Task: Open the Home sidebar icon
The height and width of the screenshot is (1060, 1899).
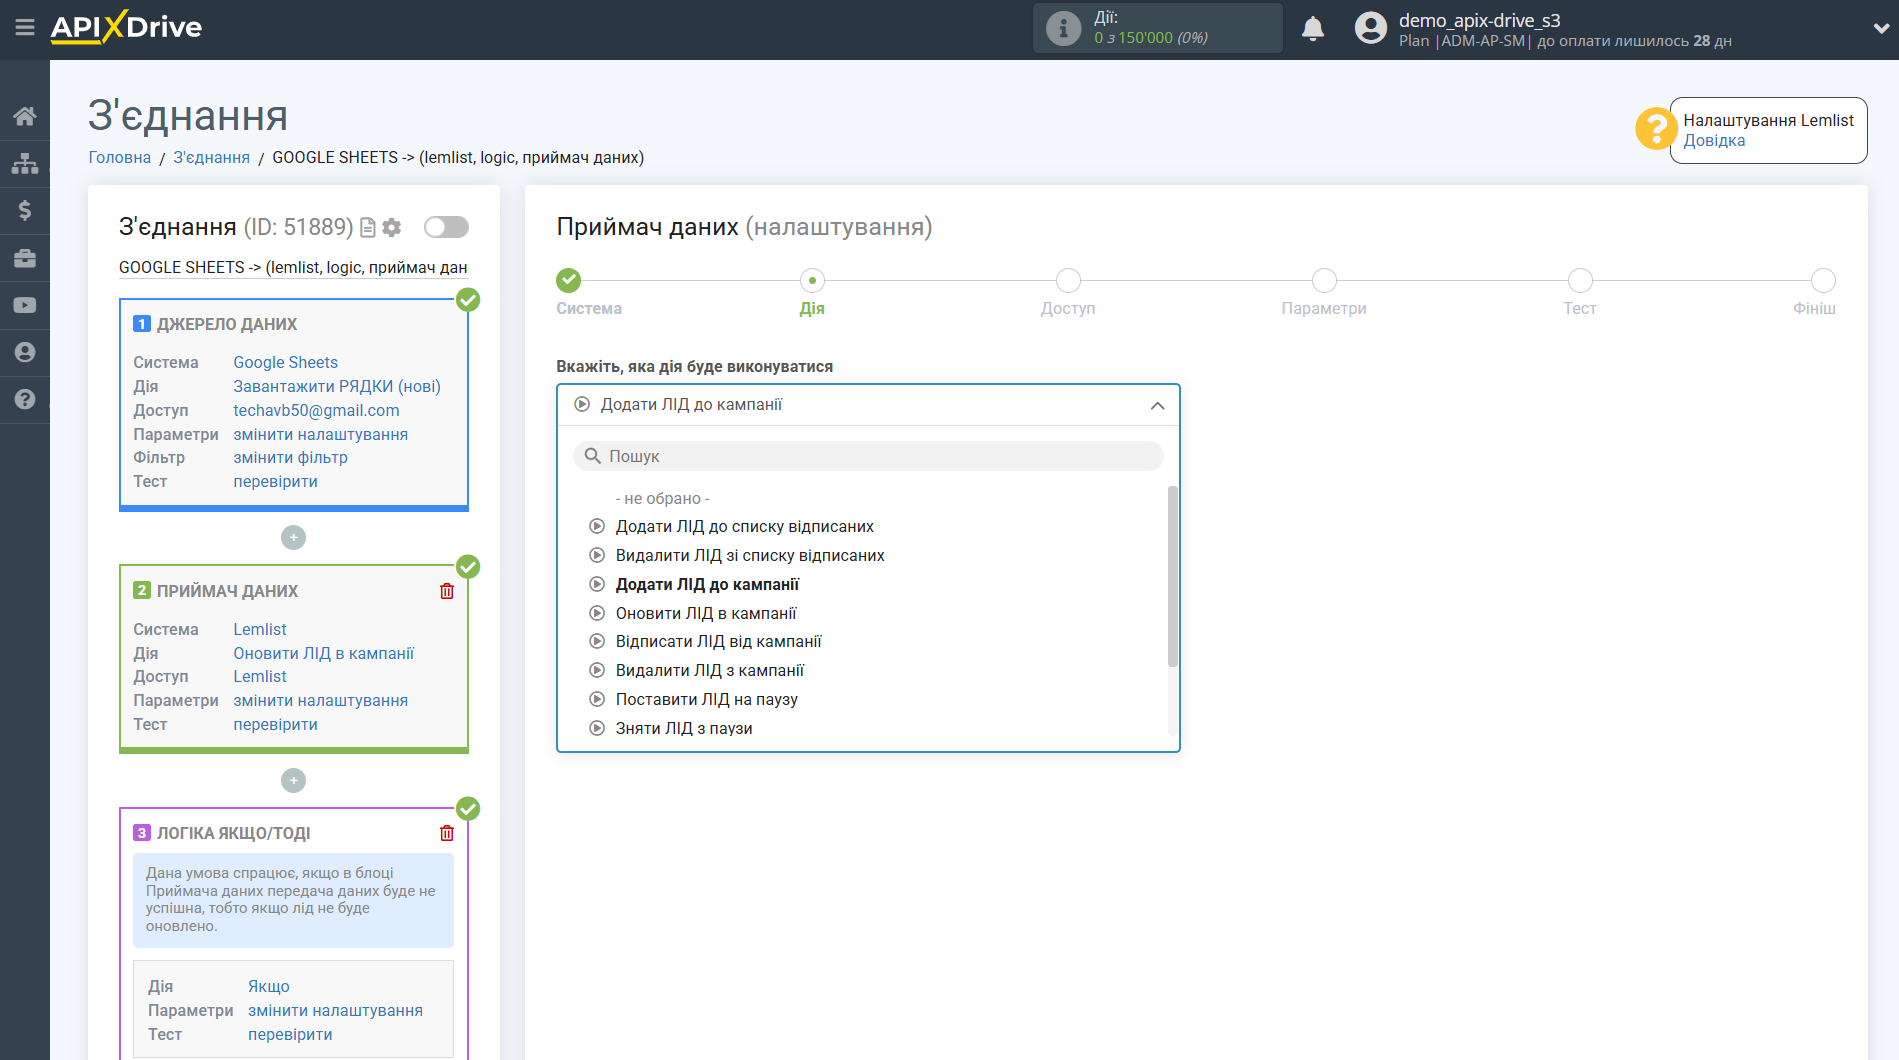Action: tap(25, 116)
